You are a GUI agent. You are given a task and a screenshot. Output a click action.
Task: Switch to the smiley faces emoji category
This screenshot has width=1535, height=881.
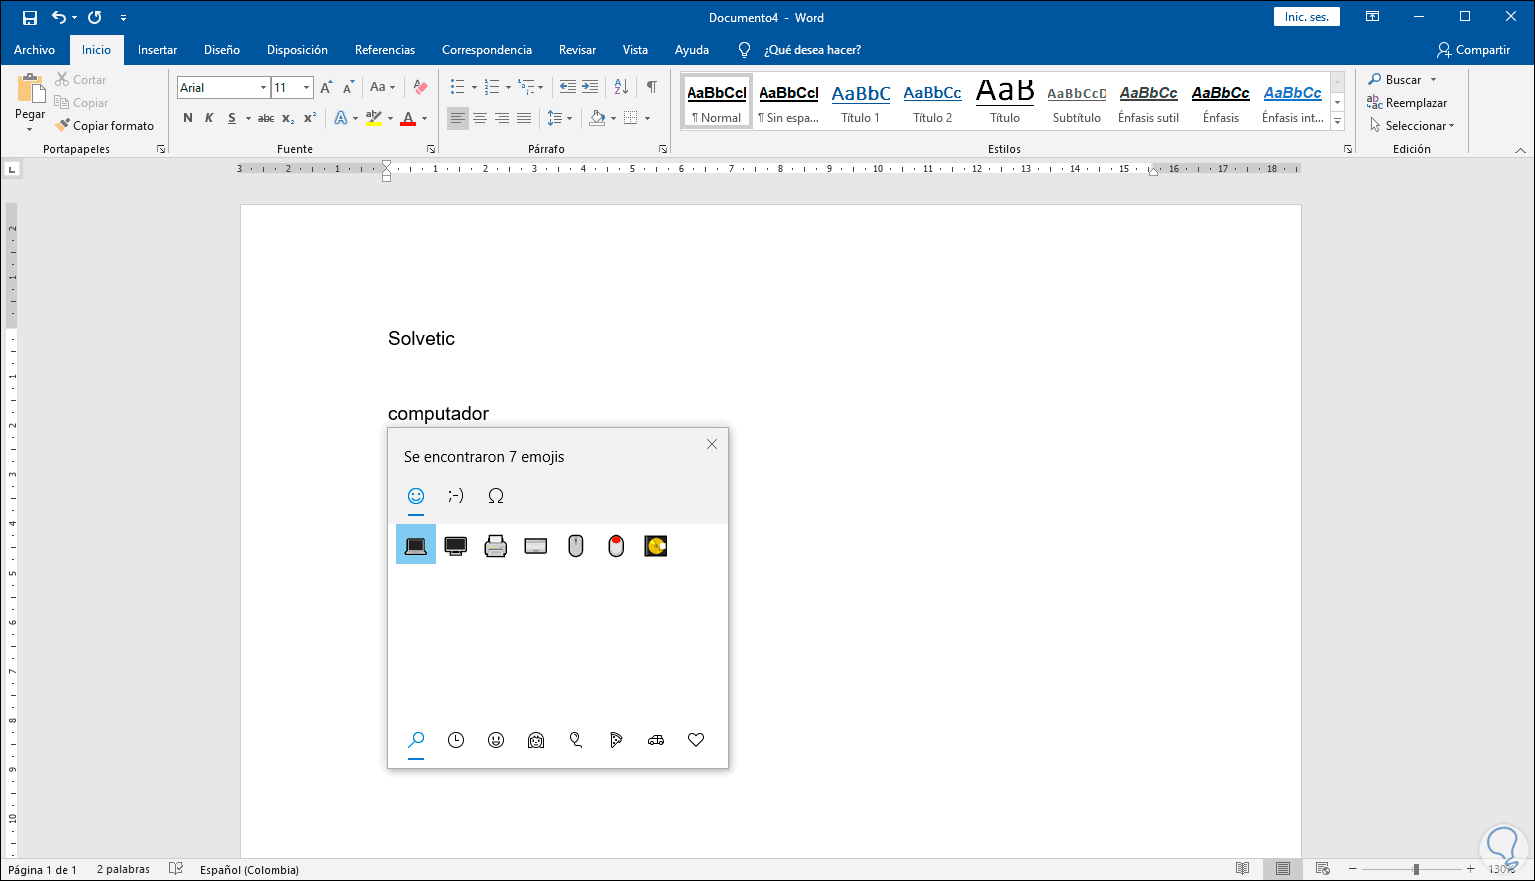495,740
